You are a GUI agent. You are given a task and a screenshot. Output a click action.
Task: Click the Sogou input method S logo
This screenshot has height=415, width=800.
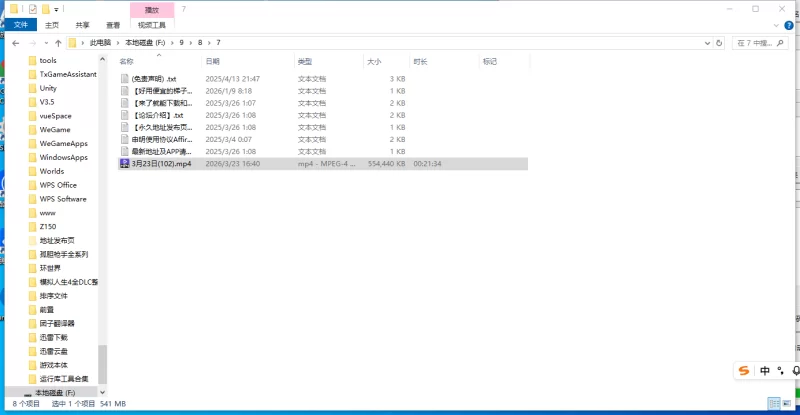coord(744,371)
